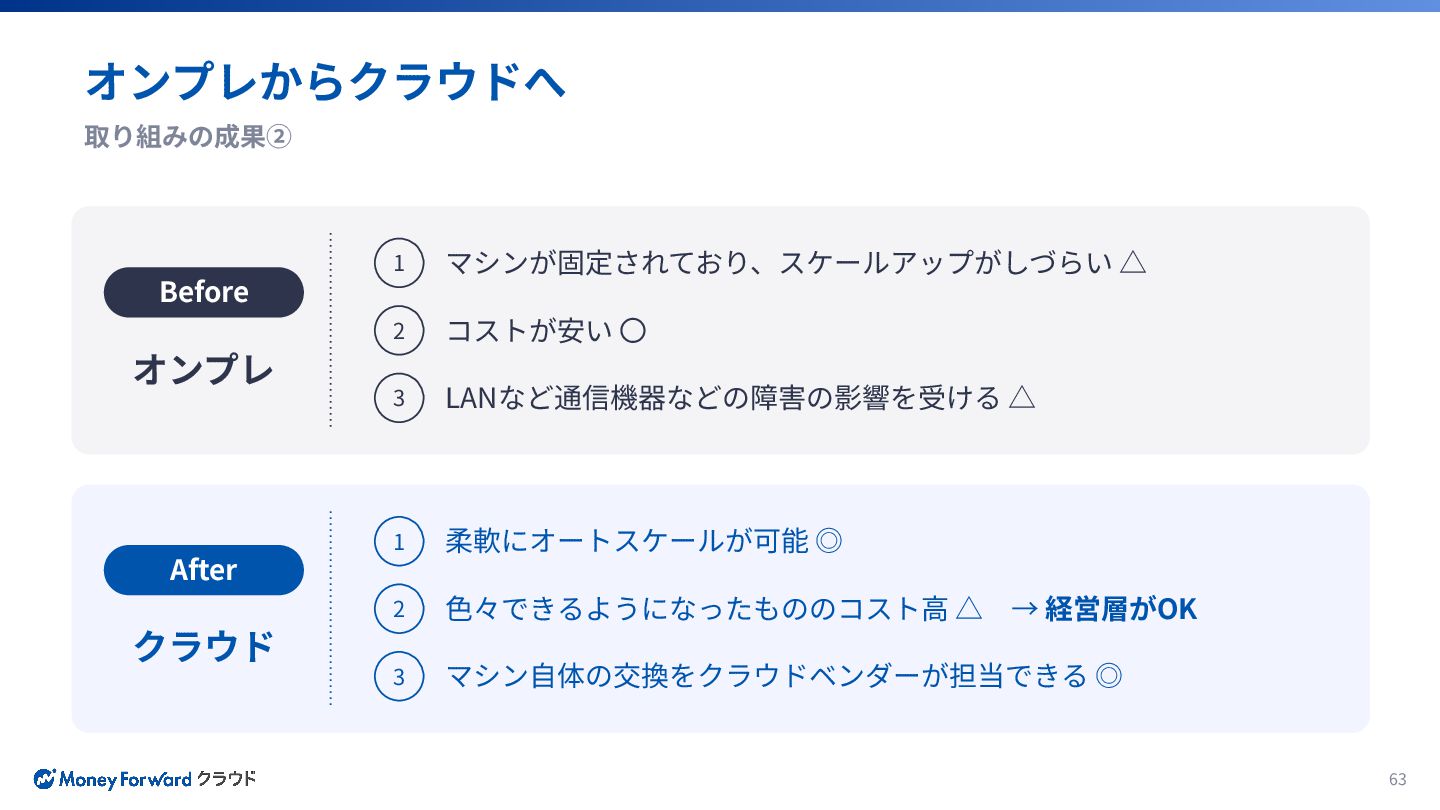Viewport: 1440px width, 810px height.
Task: Click the Before pill label
Action: [204, 292]
